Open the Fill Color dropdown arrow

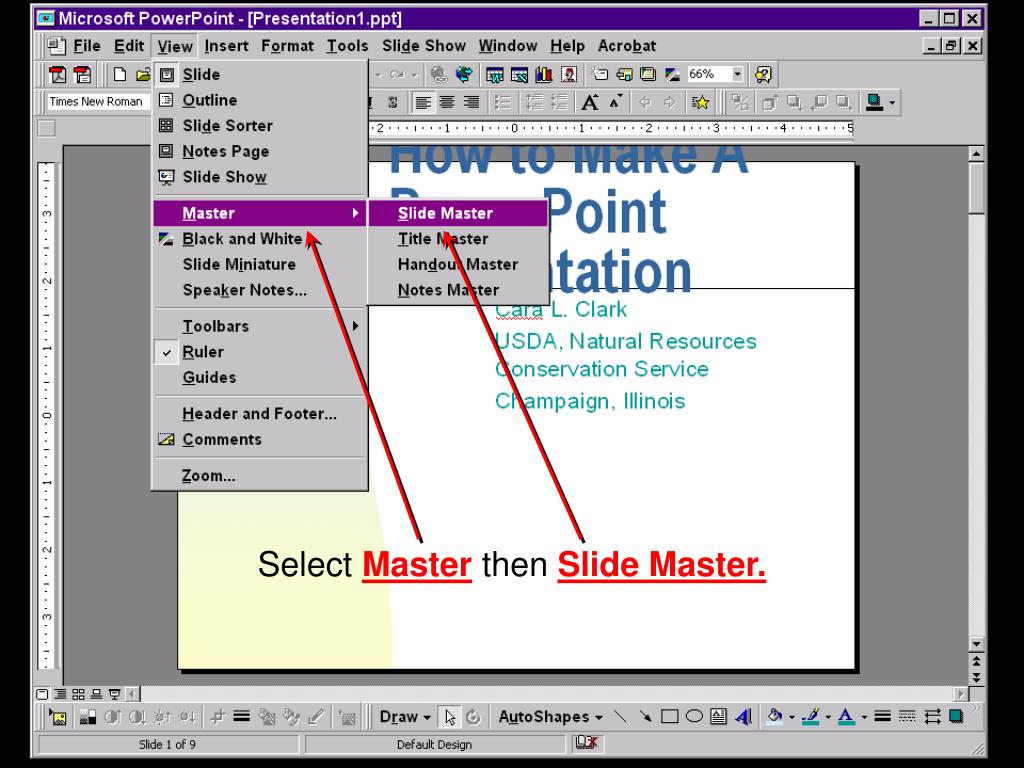(x=792, y=717)
